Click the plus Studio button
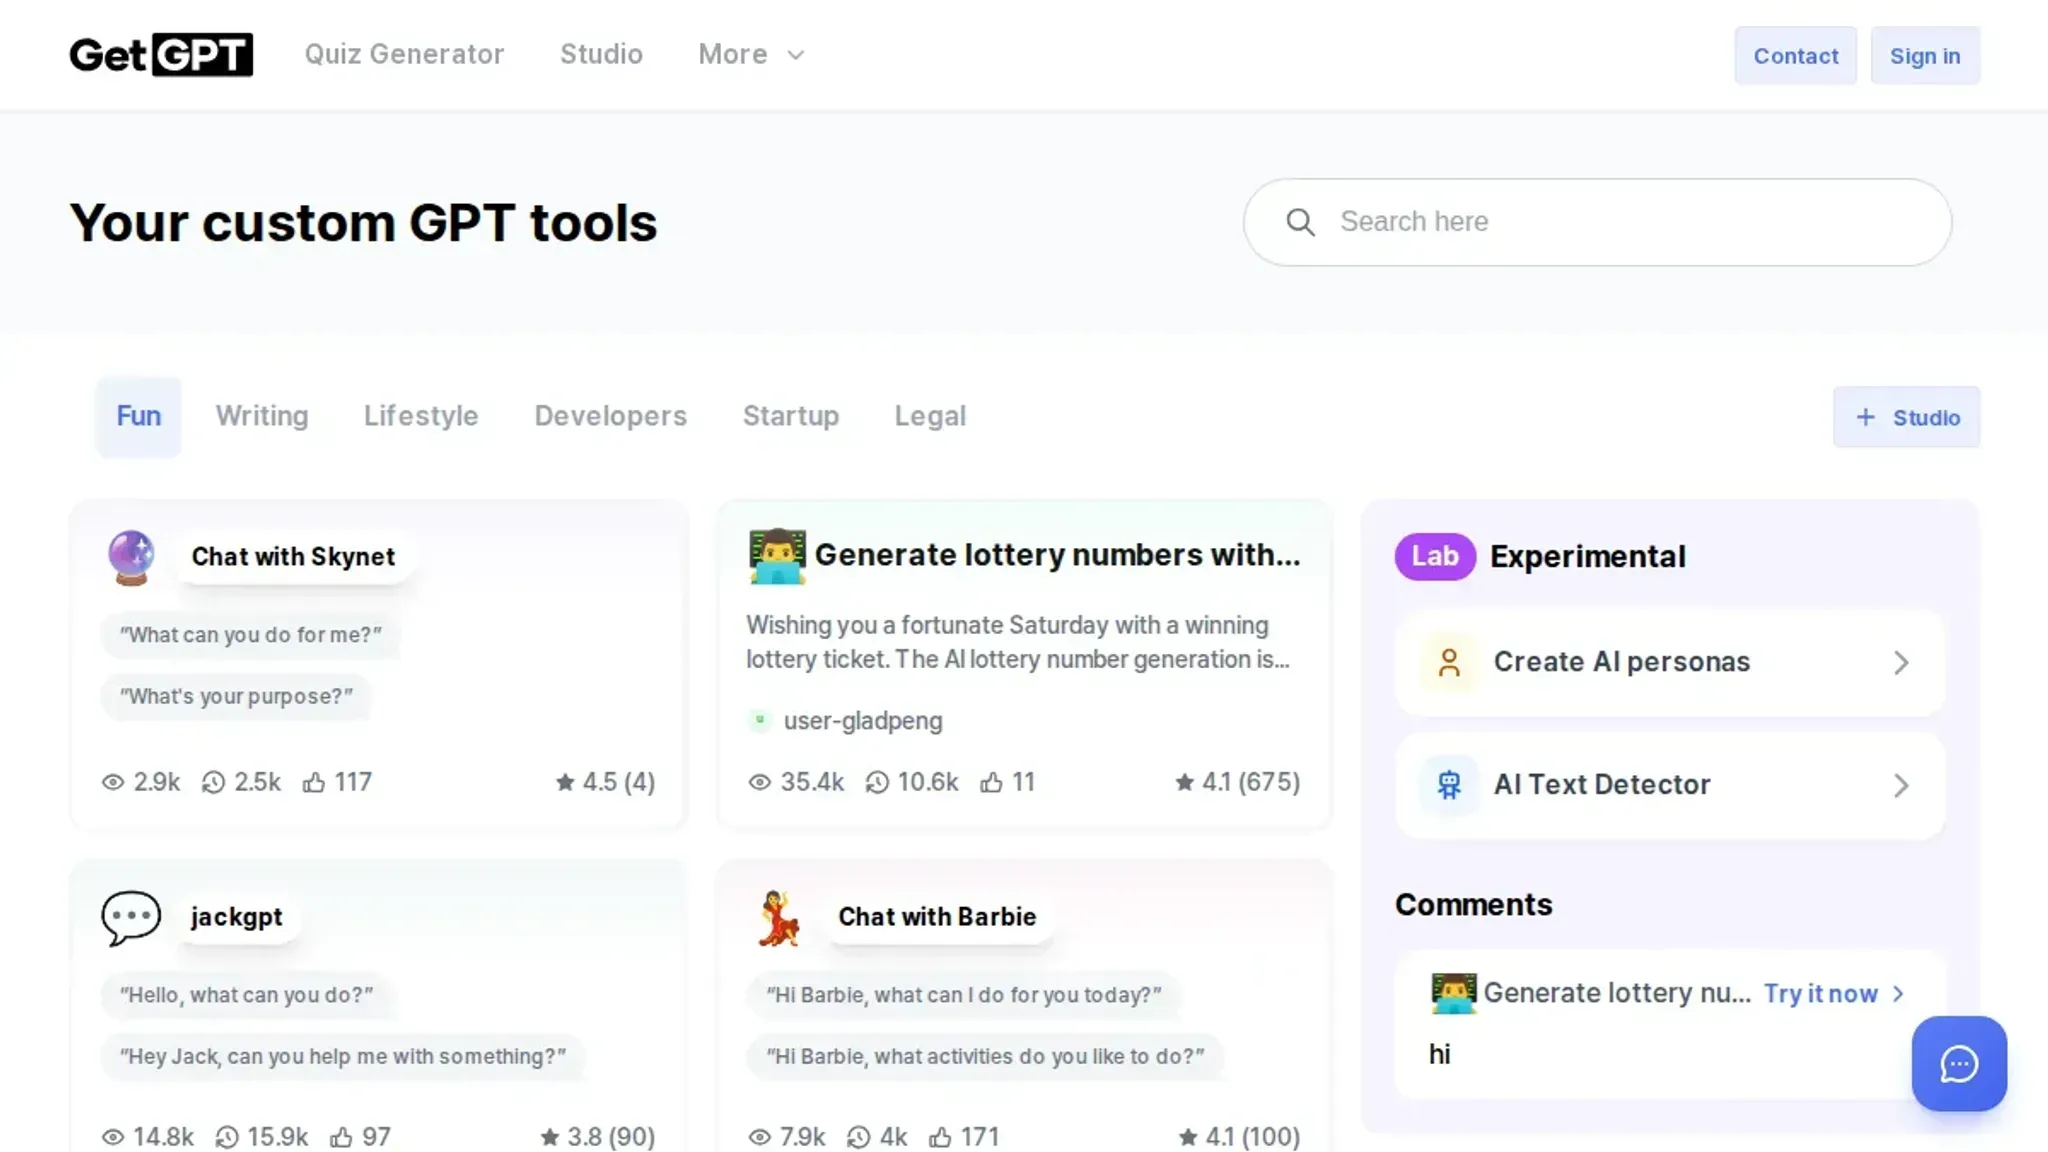The width and height of the screenshot is (2048, 1152). tap(1906, 417)
